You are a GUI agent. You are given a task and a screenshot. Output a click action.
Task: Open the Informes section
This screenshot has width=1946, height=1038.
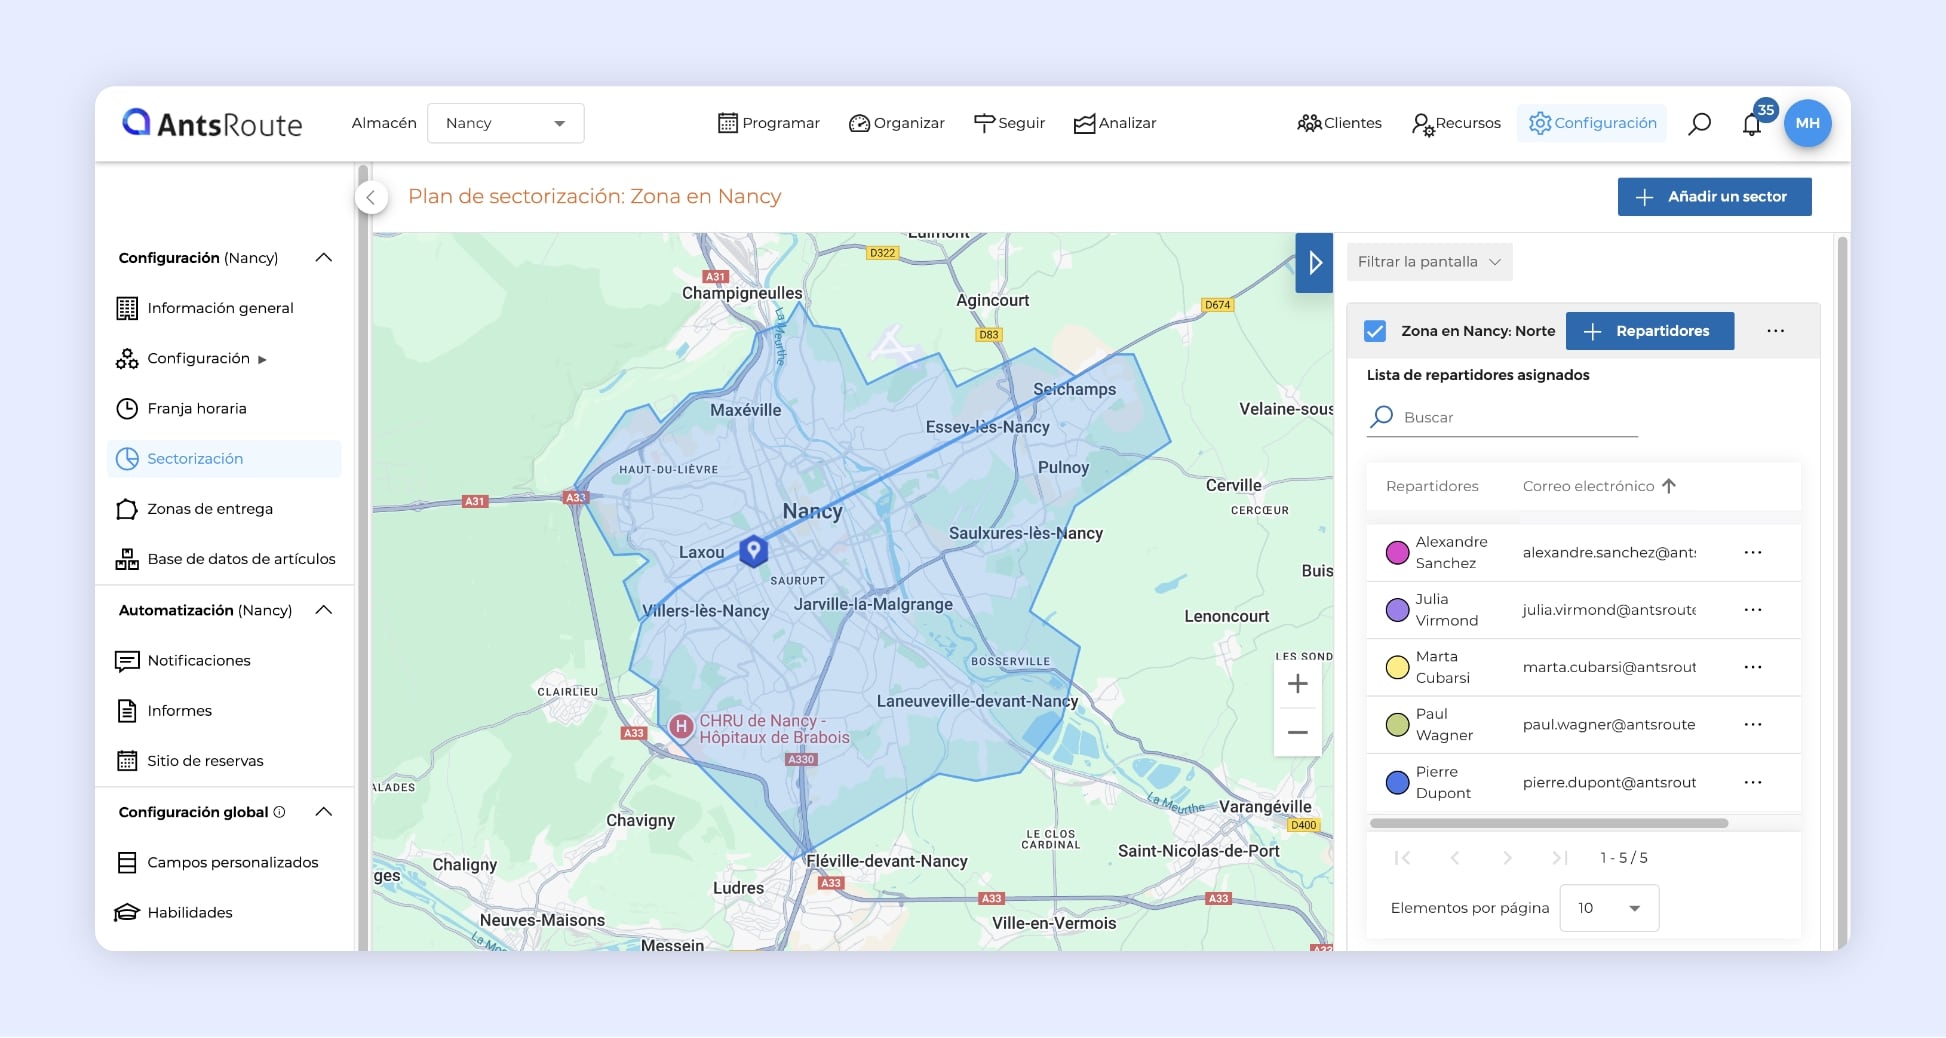click(x=178, y=710)
